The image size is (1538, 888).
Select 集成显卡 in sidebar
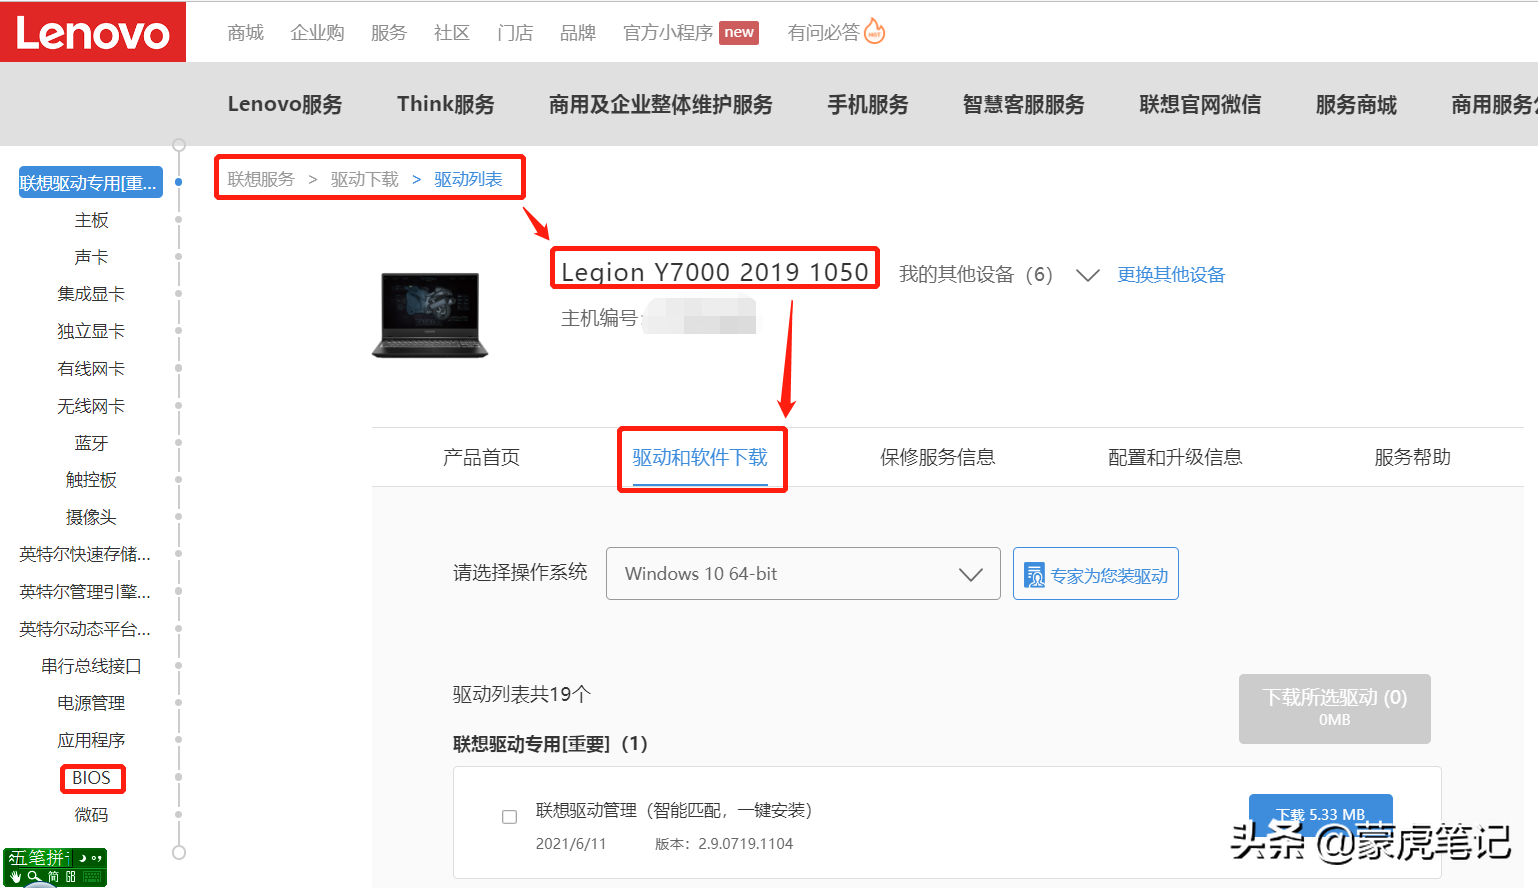(x=91, y=294)
